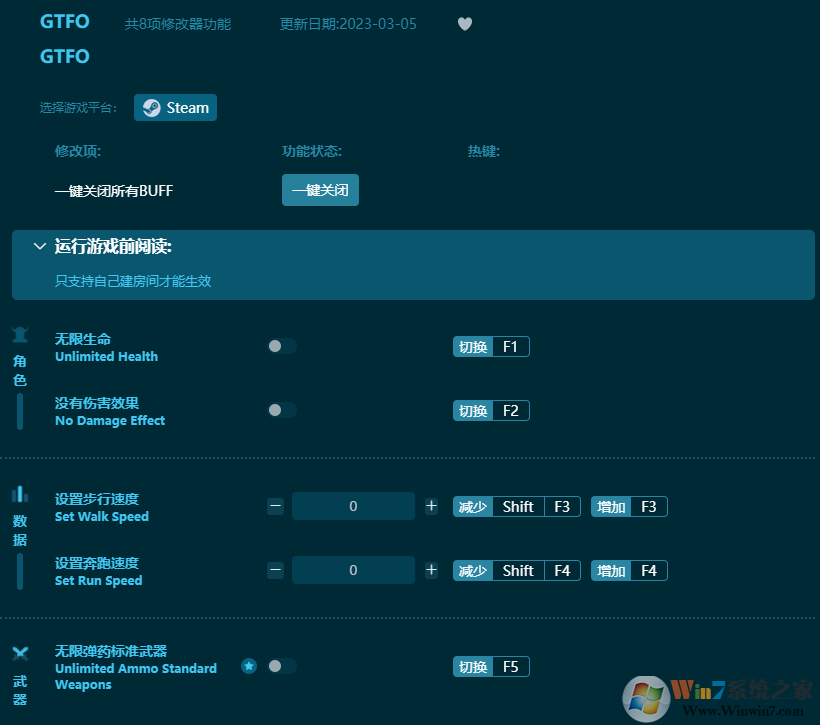Click the Set Run Speed value field
820x725 pixels.
point(353,570)
